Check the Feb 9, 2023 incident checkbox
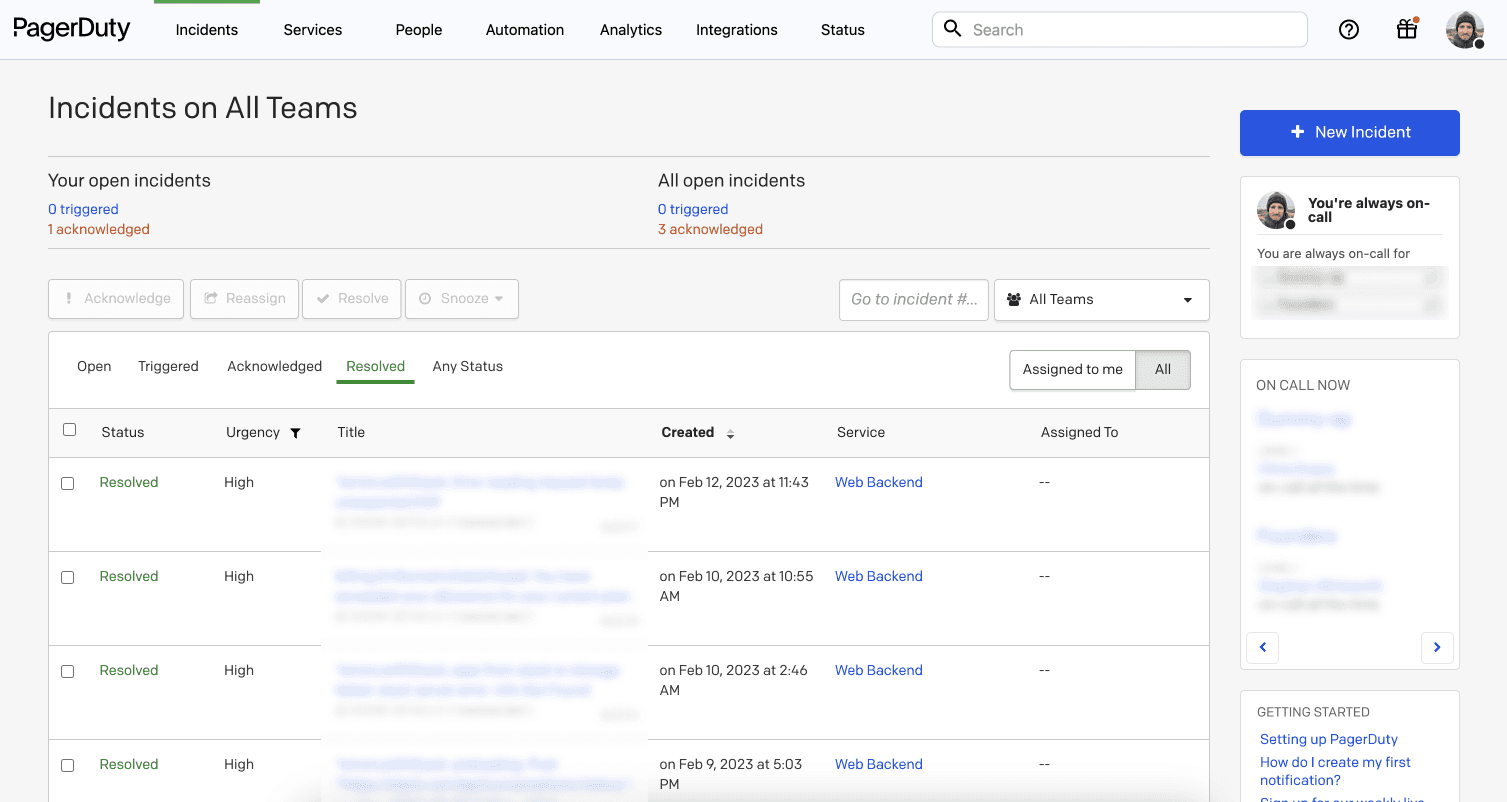The height and width of the screenshot is (802, 1507). 68,765
